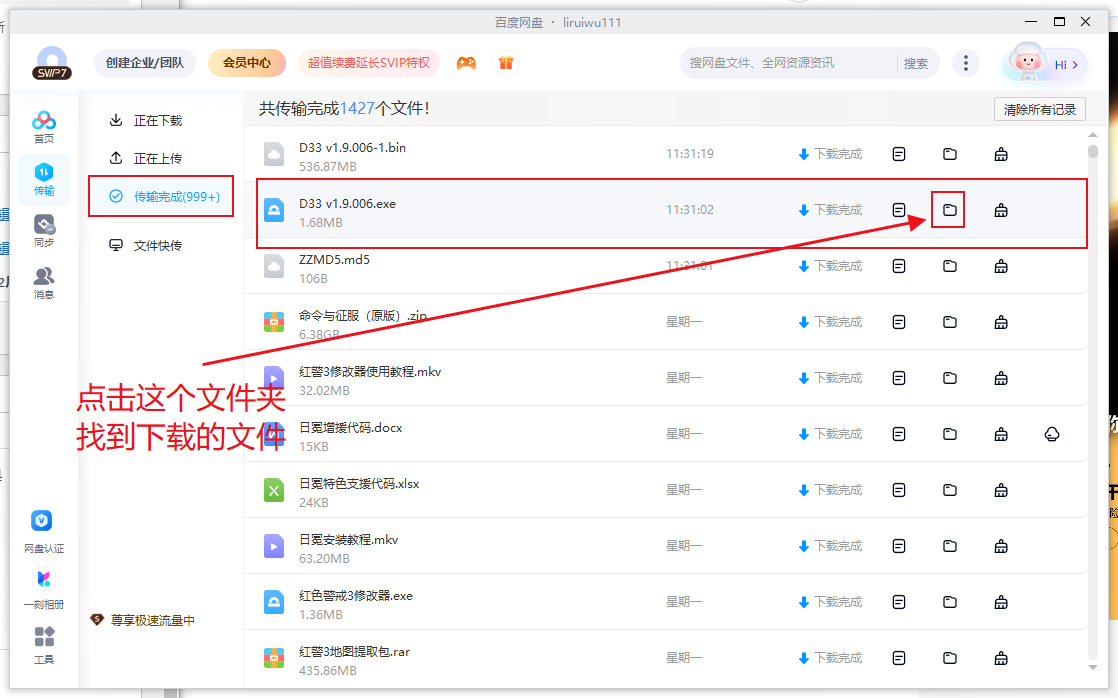This screenshot has height=698, width=1118.
Task: Open folder for 日冕增援代码.docx
Action: click(x=949, y=434)
